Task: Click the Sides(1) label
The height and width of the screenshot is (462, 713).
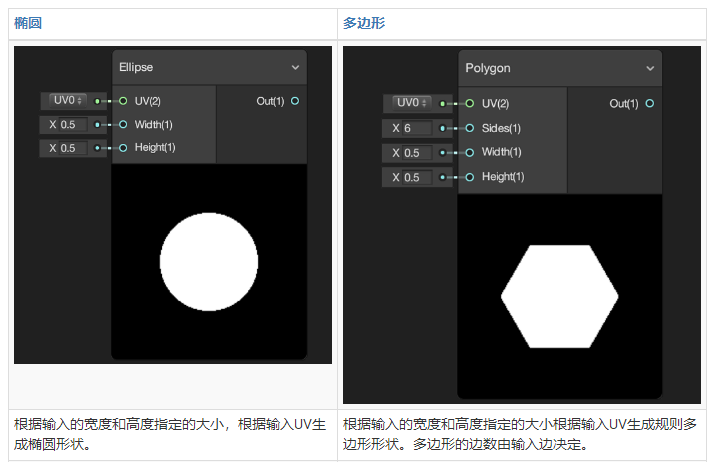Action: tap(501, 128)
